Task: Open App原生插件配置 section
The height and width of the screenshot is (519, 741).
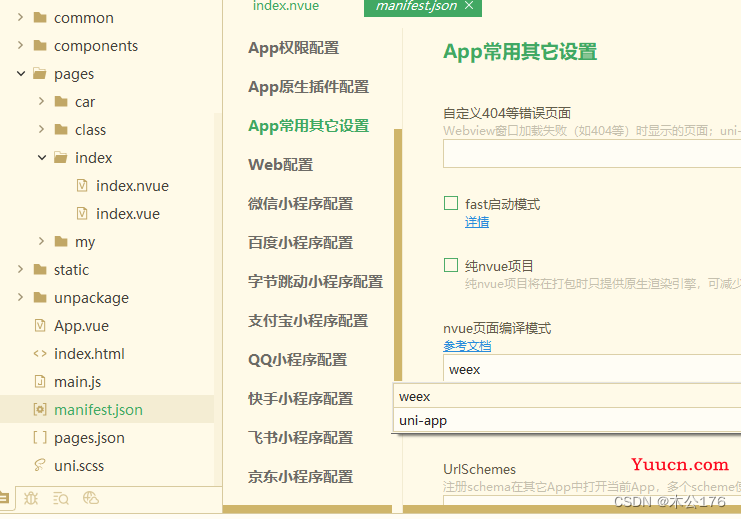Action: [x=309, y=87]
